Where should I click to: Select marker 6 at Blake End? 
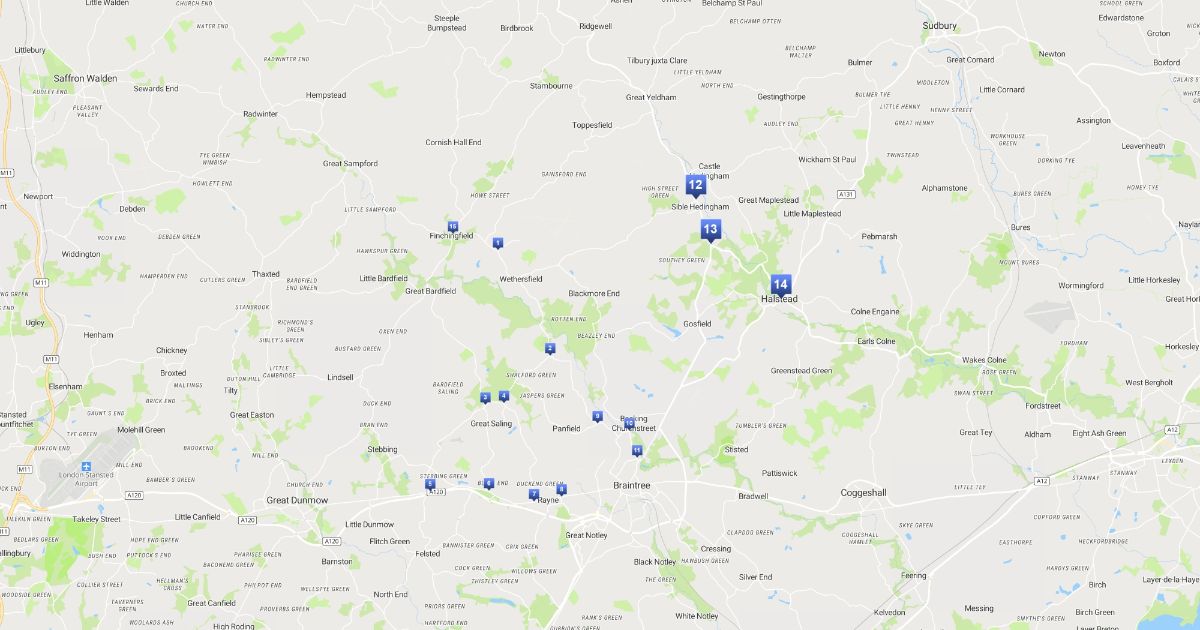(488, 483)
